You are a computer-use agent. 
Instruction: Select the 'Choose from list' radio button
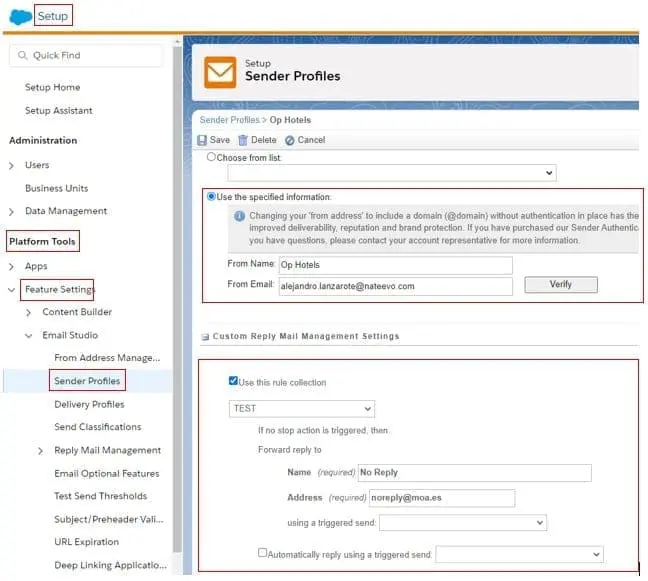pos(211,157)
